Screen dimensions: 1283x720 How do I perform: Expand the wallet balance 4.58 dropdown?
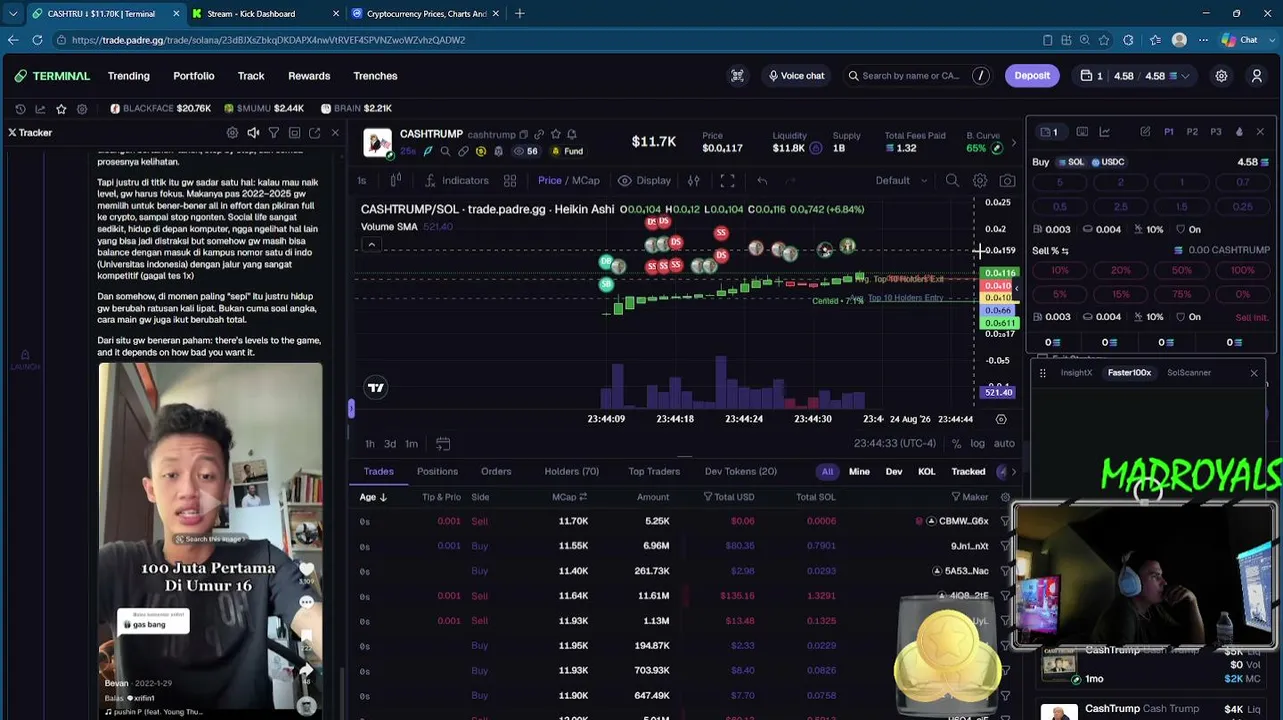(x=1135, y=76)
